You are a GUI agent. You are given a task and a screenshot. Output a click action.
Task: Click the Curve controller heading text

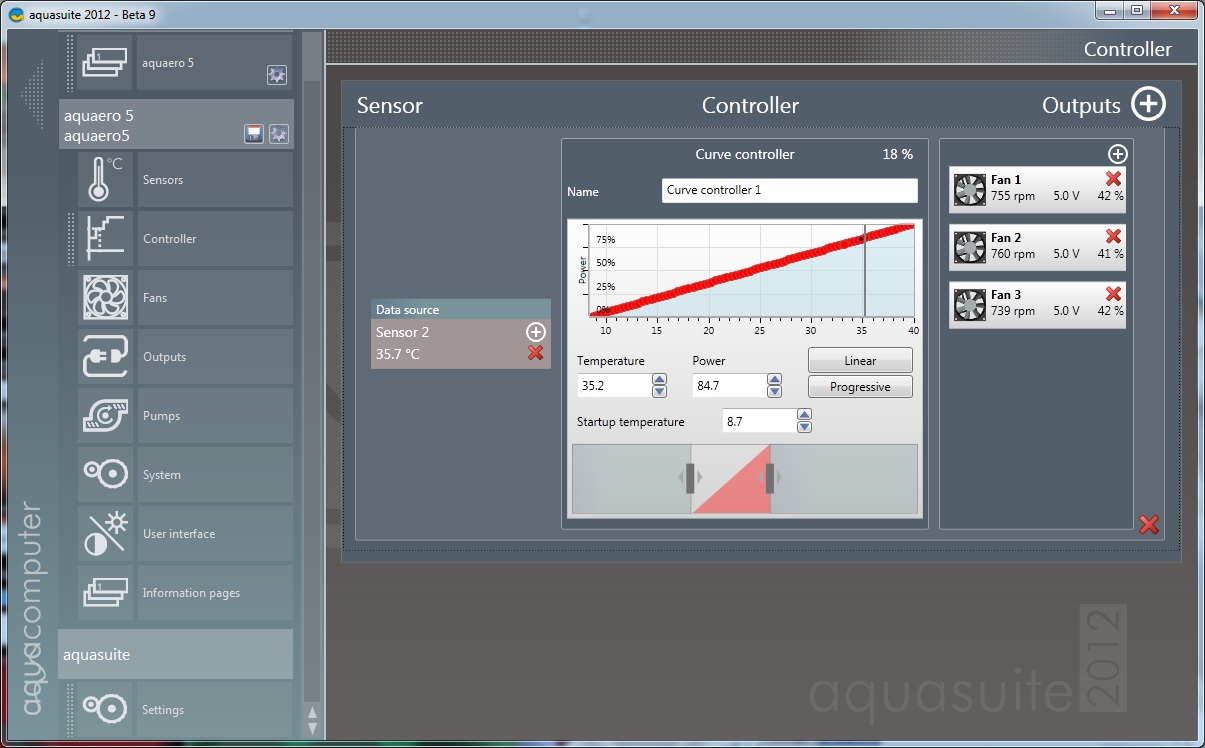pyautogui.click(x=745, y=154)
